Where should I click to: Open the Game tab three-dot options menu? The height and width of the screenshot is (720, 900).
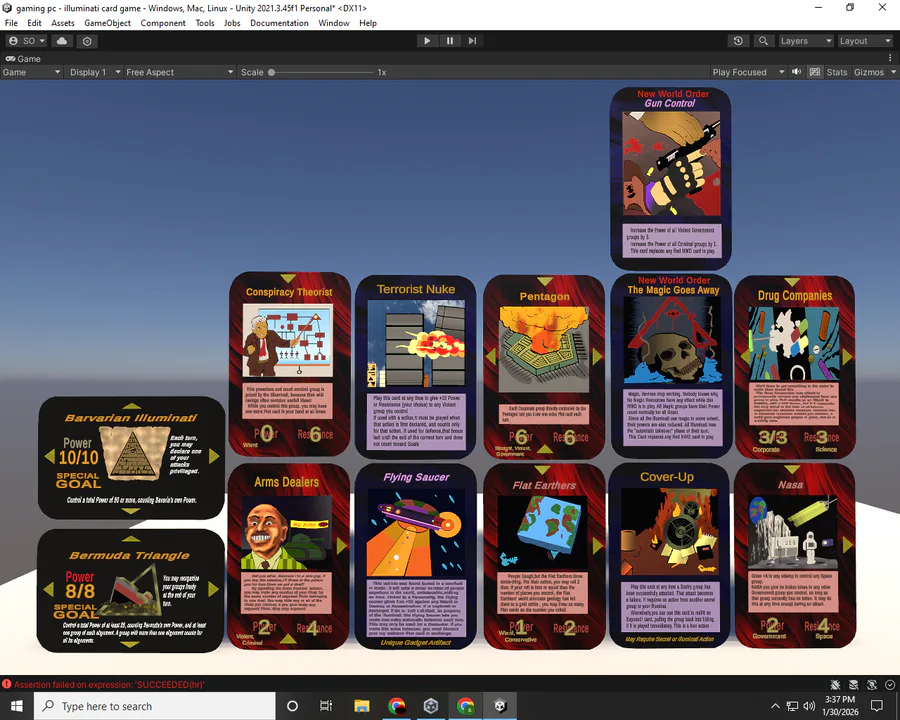[x=890, y=59]
